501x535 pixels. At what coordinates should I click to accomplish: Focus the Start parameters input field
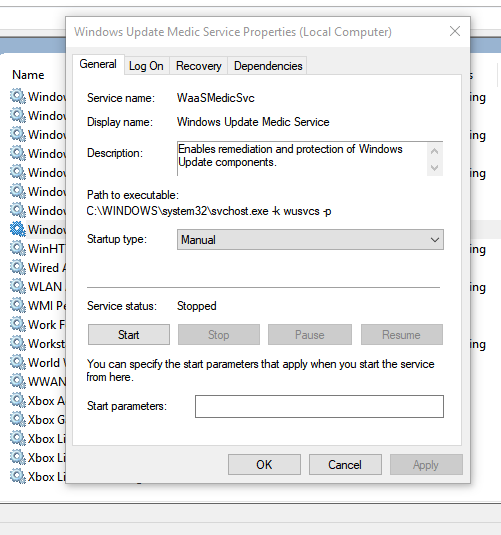coord(319,406)
